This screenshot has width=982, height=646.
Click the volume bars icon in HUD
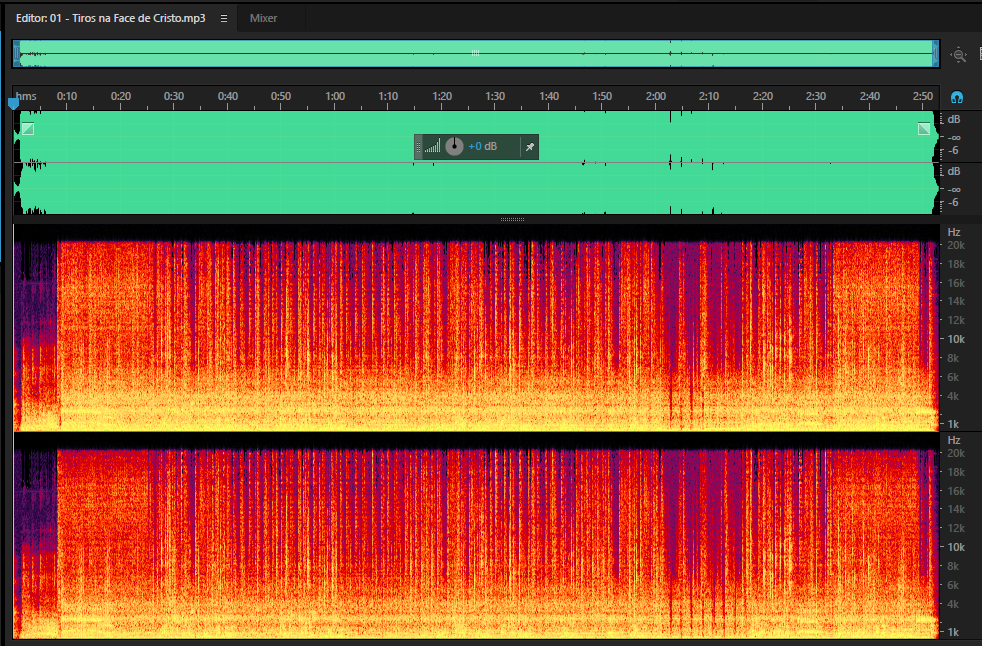[432, 147]
